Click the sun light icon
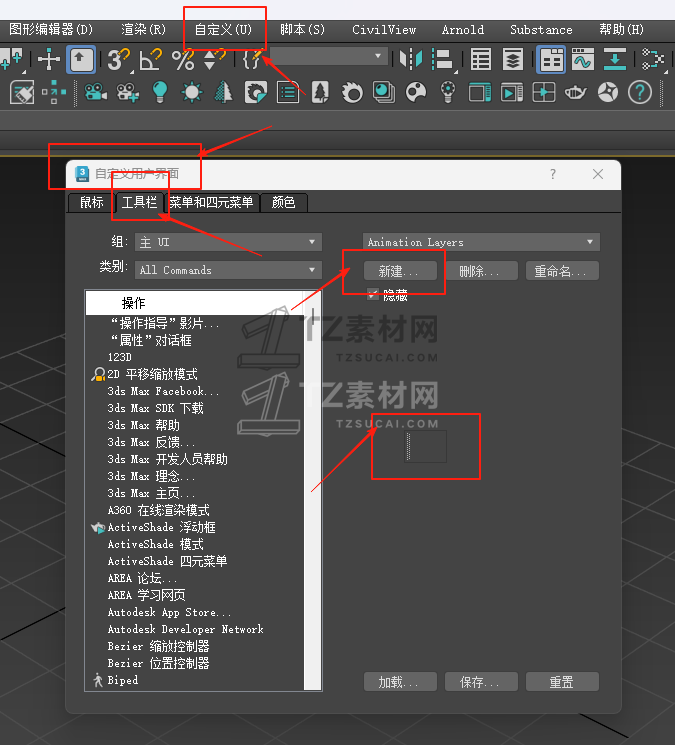675x745 pixels. pyautogui.click(x=192, y=92)
